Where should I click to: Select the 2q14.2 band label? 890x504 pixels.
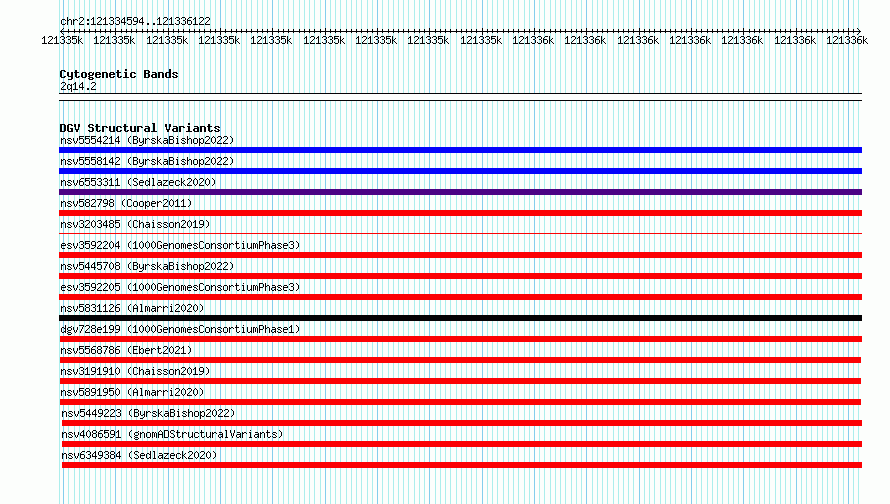(78, 86)
